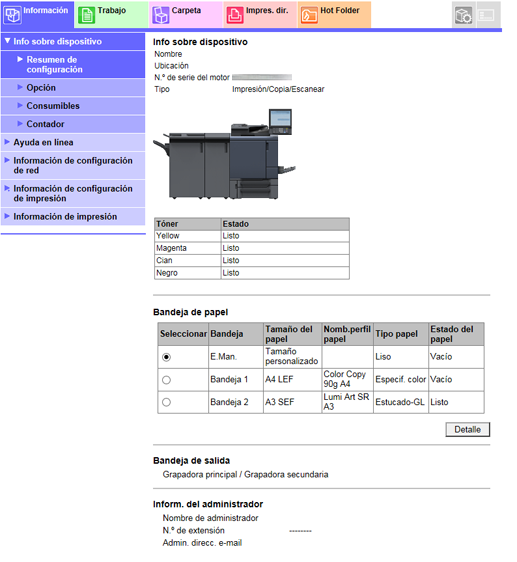Click the Especif. color paper type cell

coord(400,379)
